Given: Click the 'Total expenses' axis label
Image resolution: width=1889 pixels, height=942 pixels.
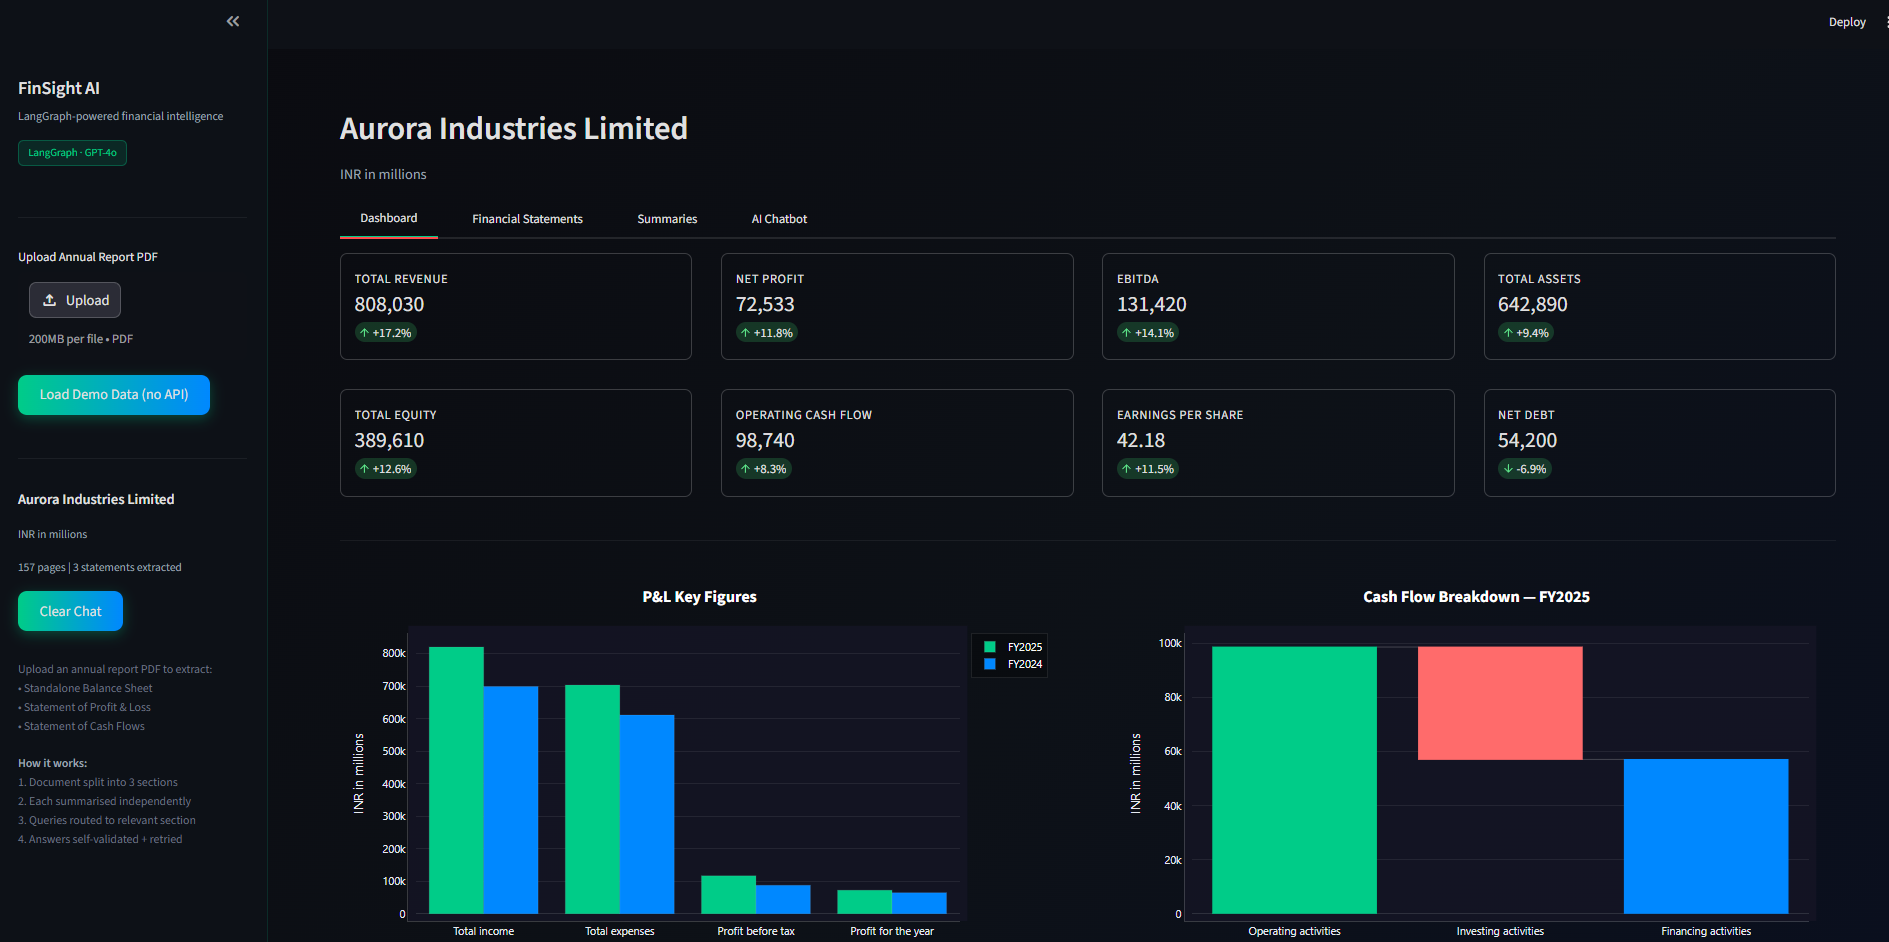Looking at the screenshot, I should (620, 931).
